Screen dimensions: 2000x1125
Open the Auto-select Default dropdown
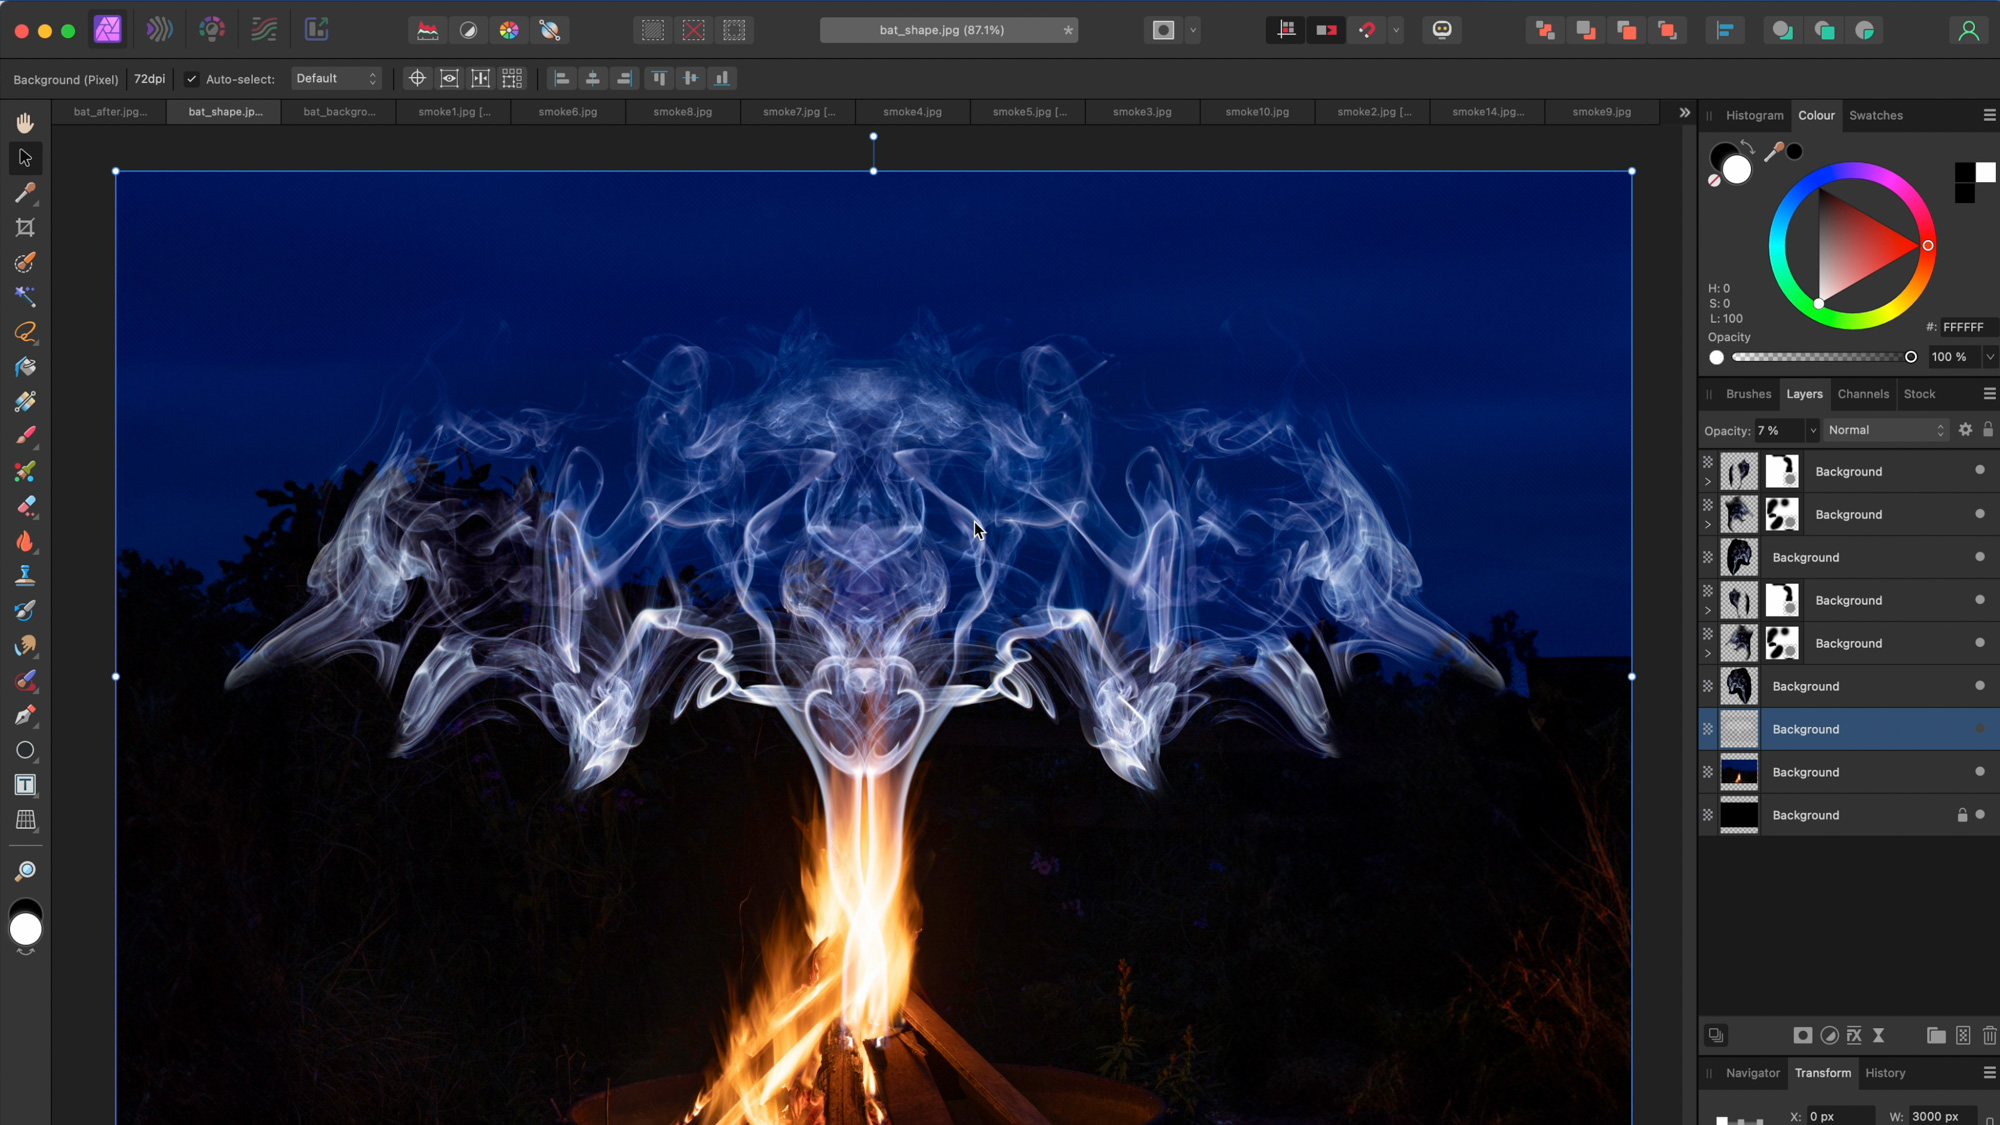tap(336, 79)
